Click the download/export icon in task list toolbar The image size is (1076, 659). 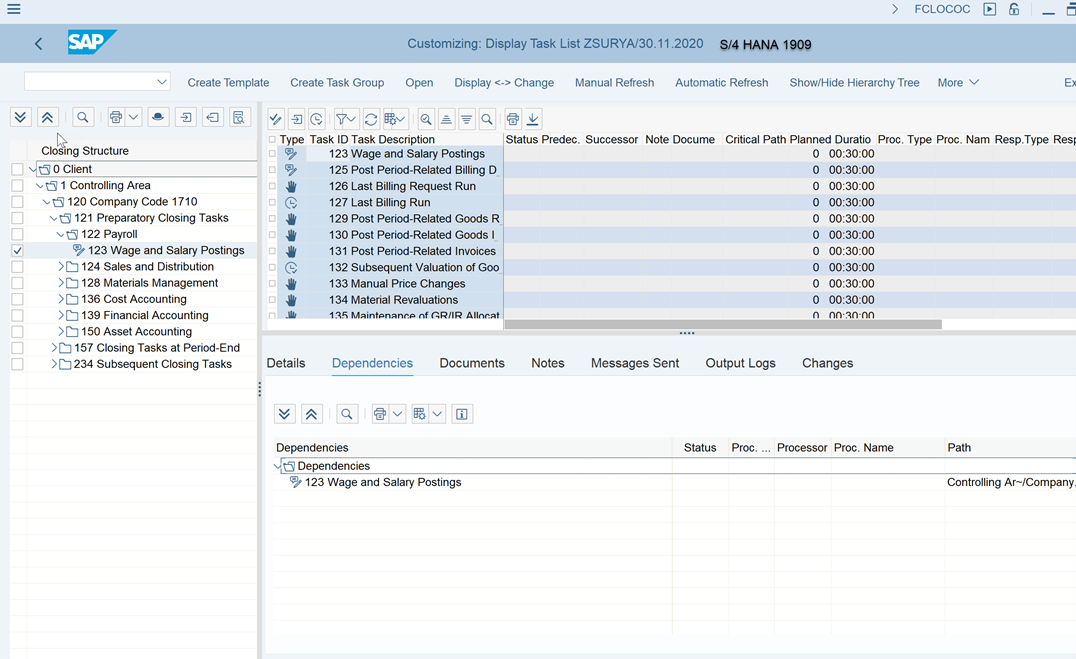(x=533, y=119)
